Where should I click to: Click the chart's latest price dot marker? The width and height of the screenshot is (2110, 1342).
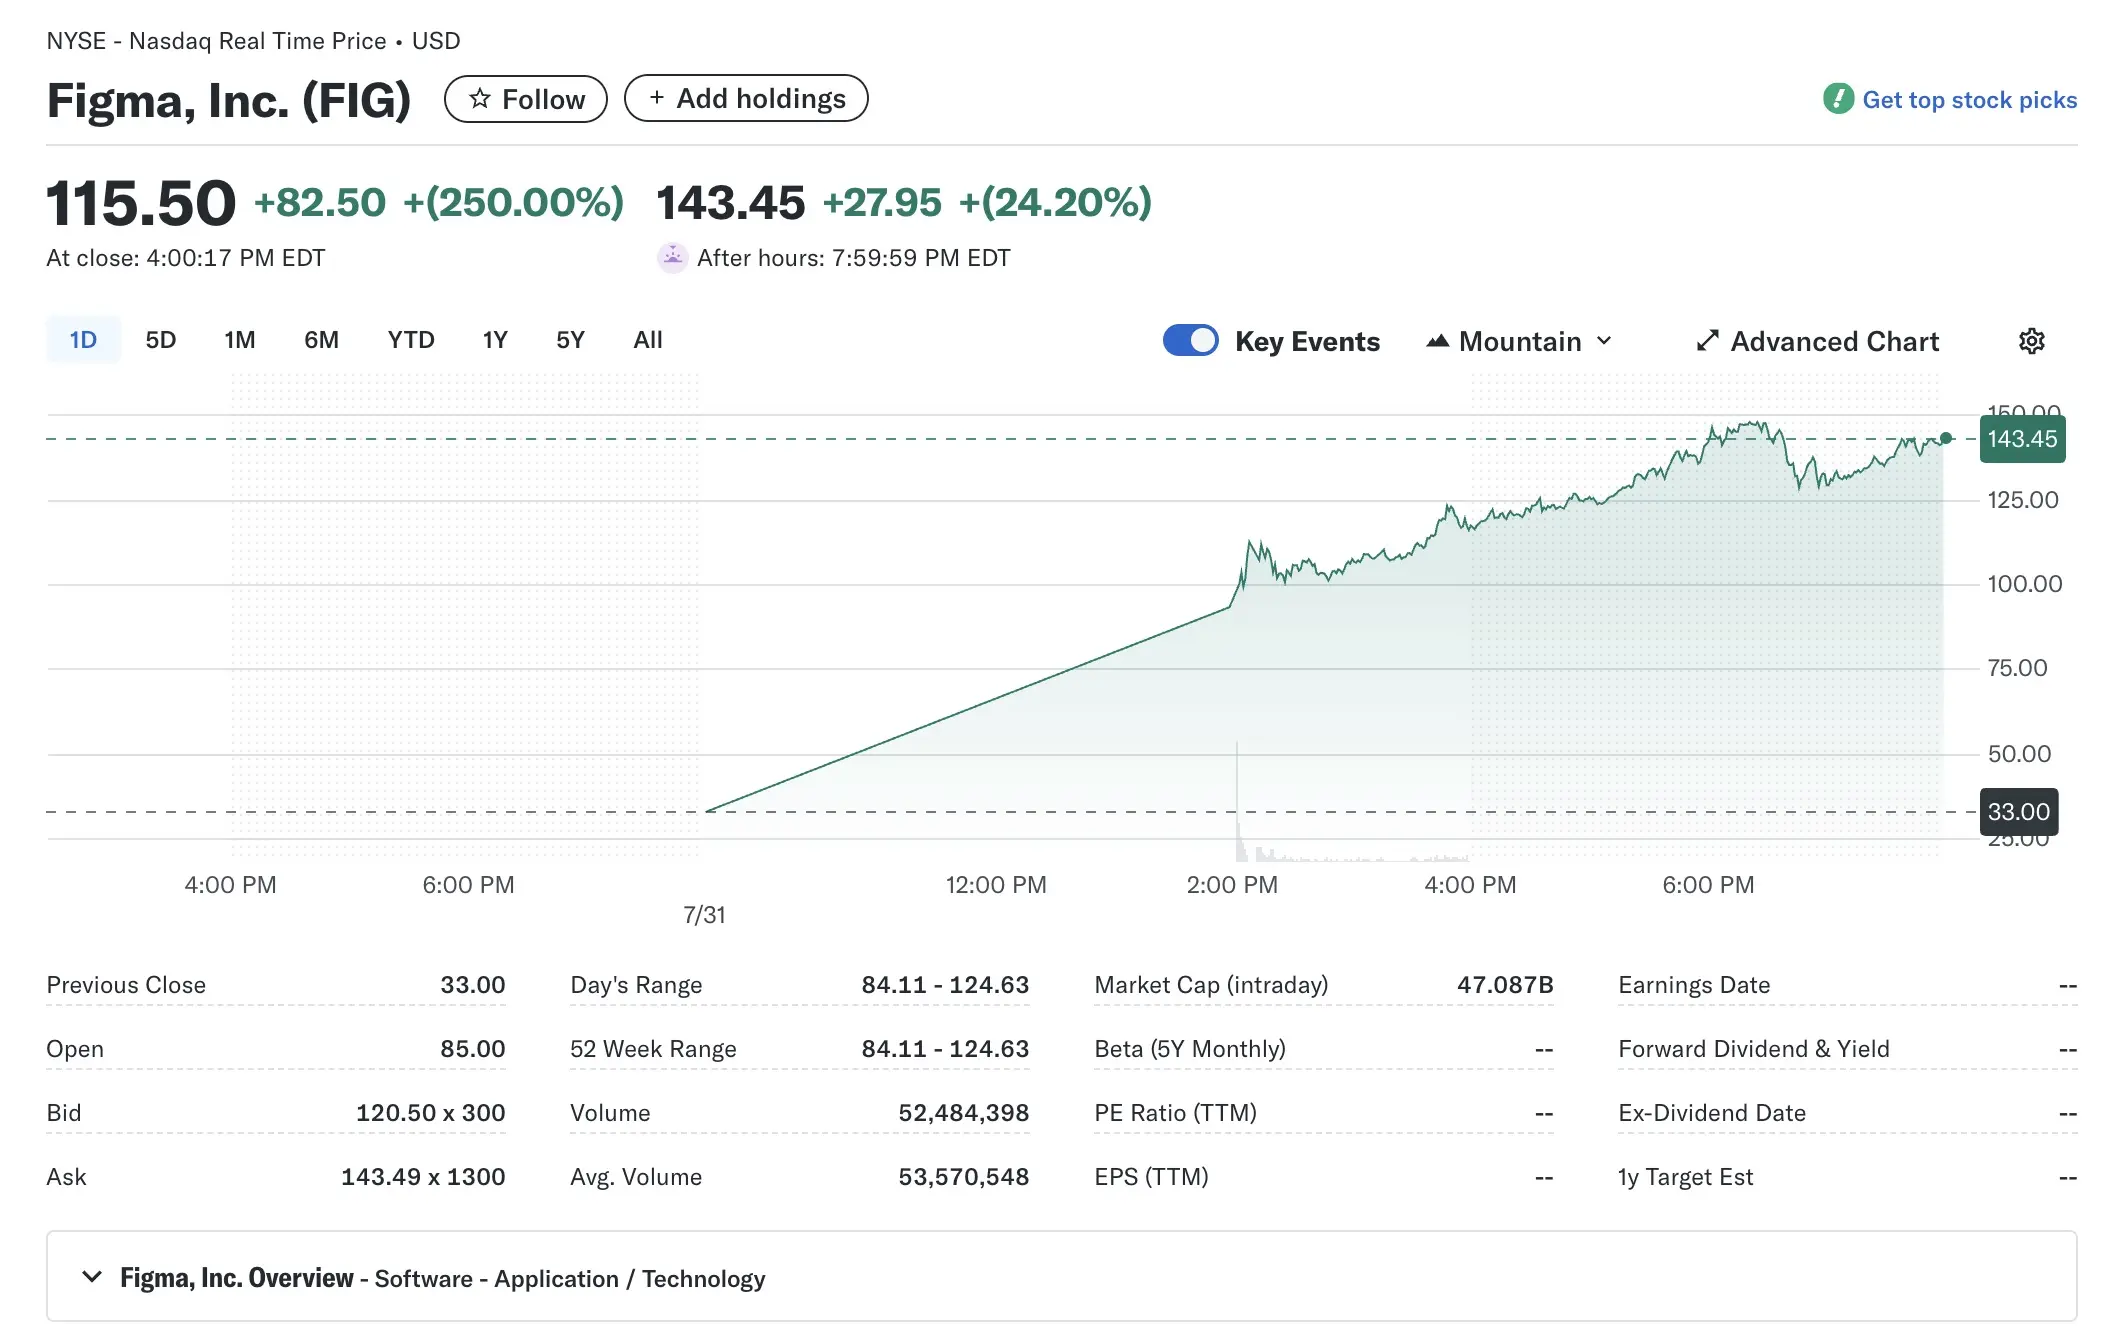1946,438
